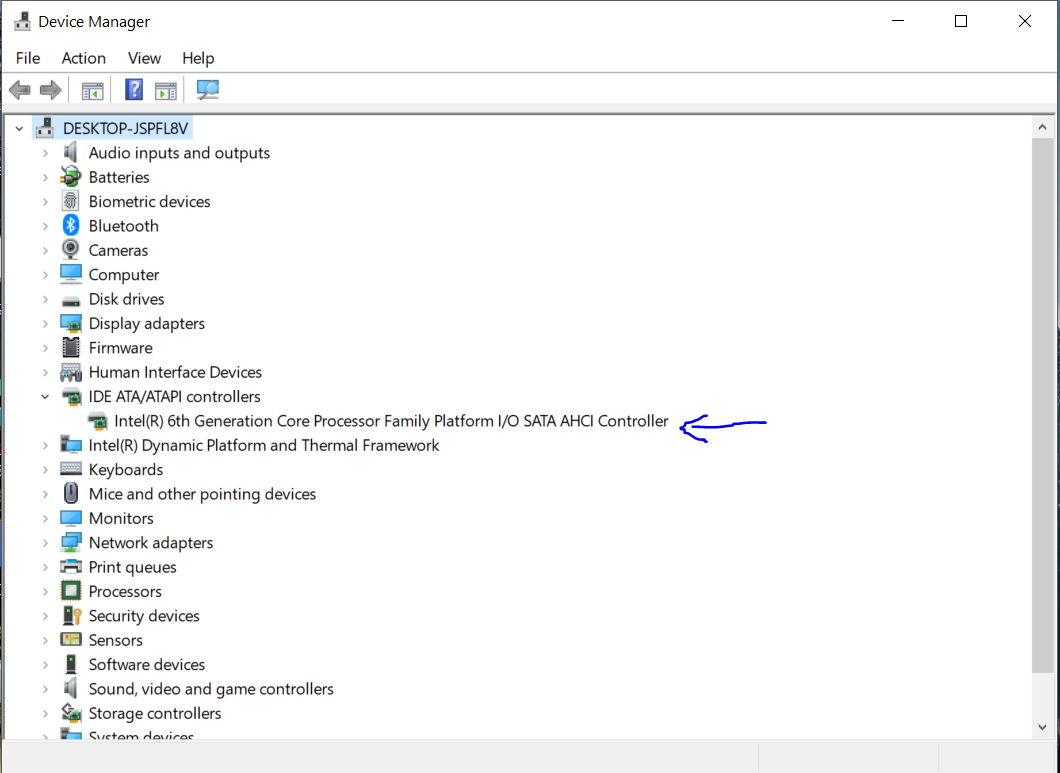Expand the Monitors node chevron
The width and height of the screenshot is (1060, 773).
45,519
